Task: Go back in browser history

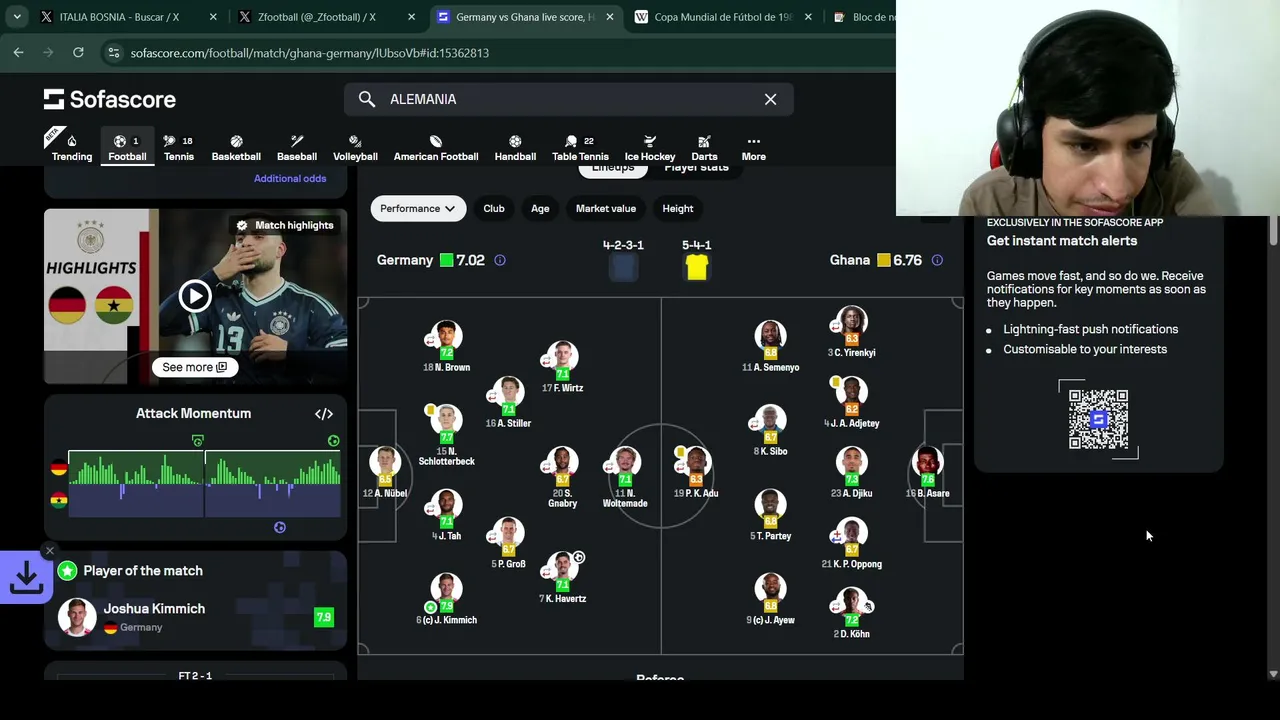Action: (x=19, y=53)
